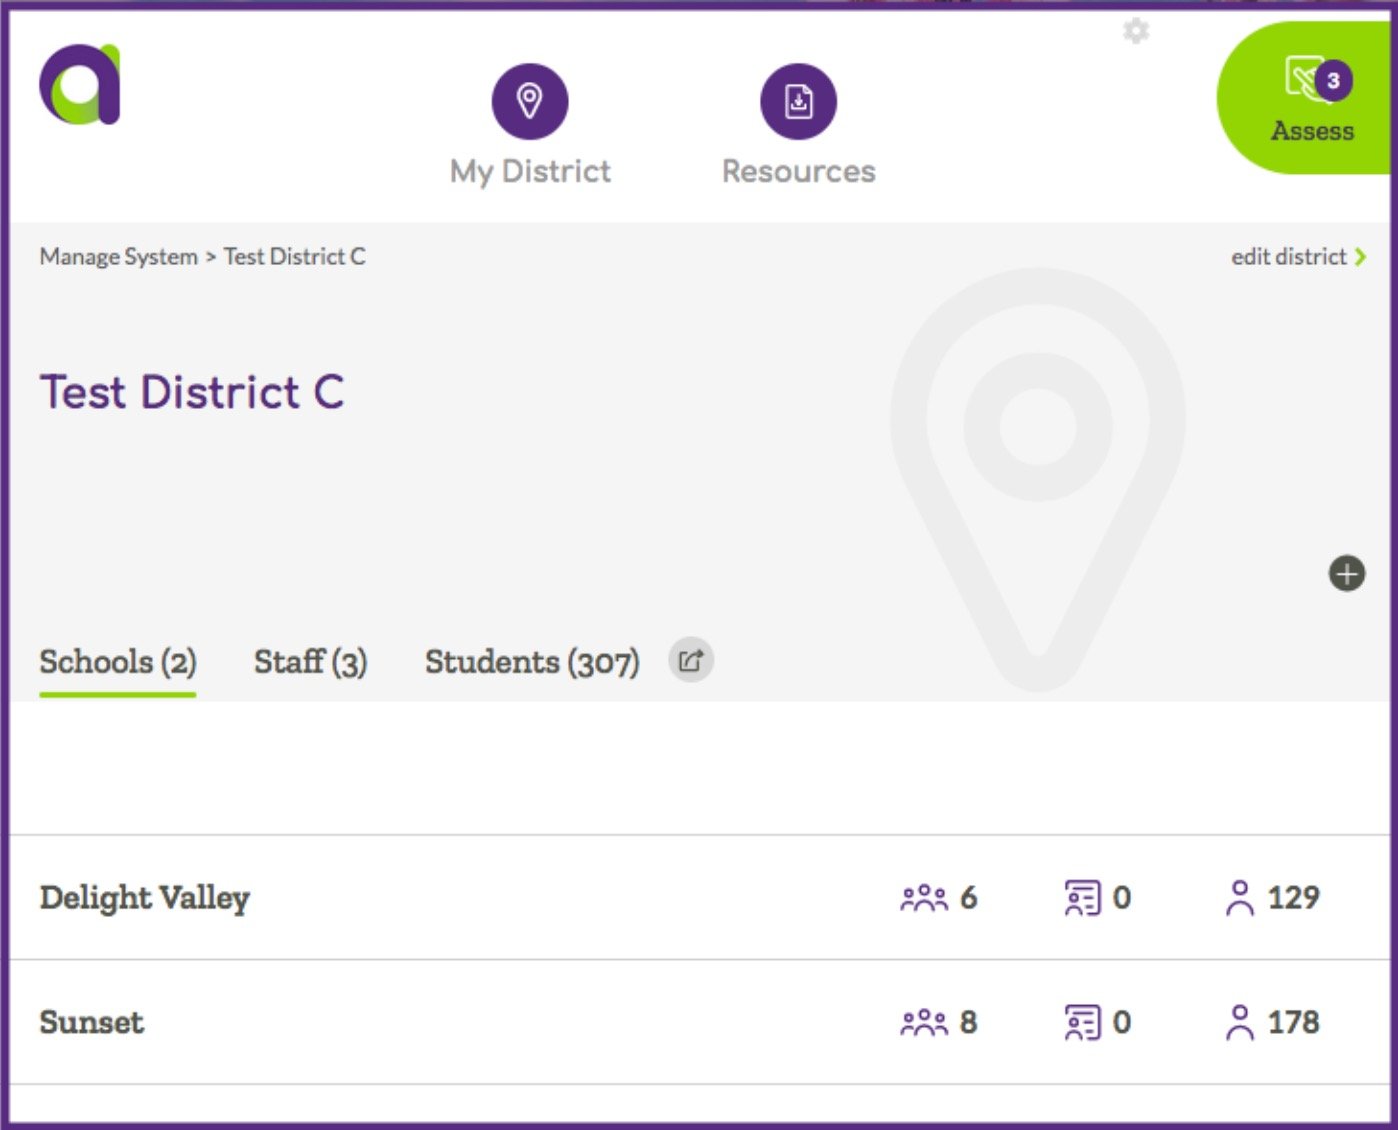This screenshot has width=1398, height=1130.
Task: Open the Resources document icon
Action: [797, 100]
